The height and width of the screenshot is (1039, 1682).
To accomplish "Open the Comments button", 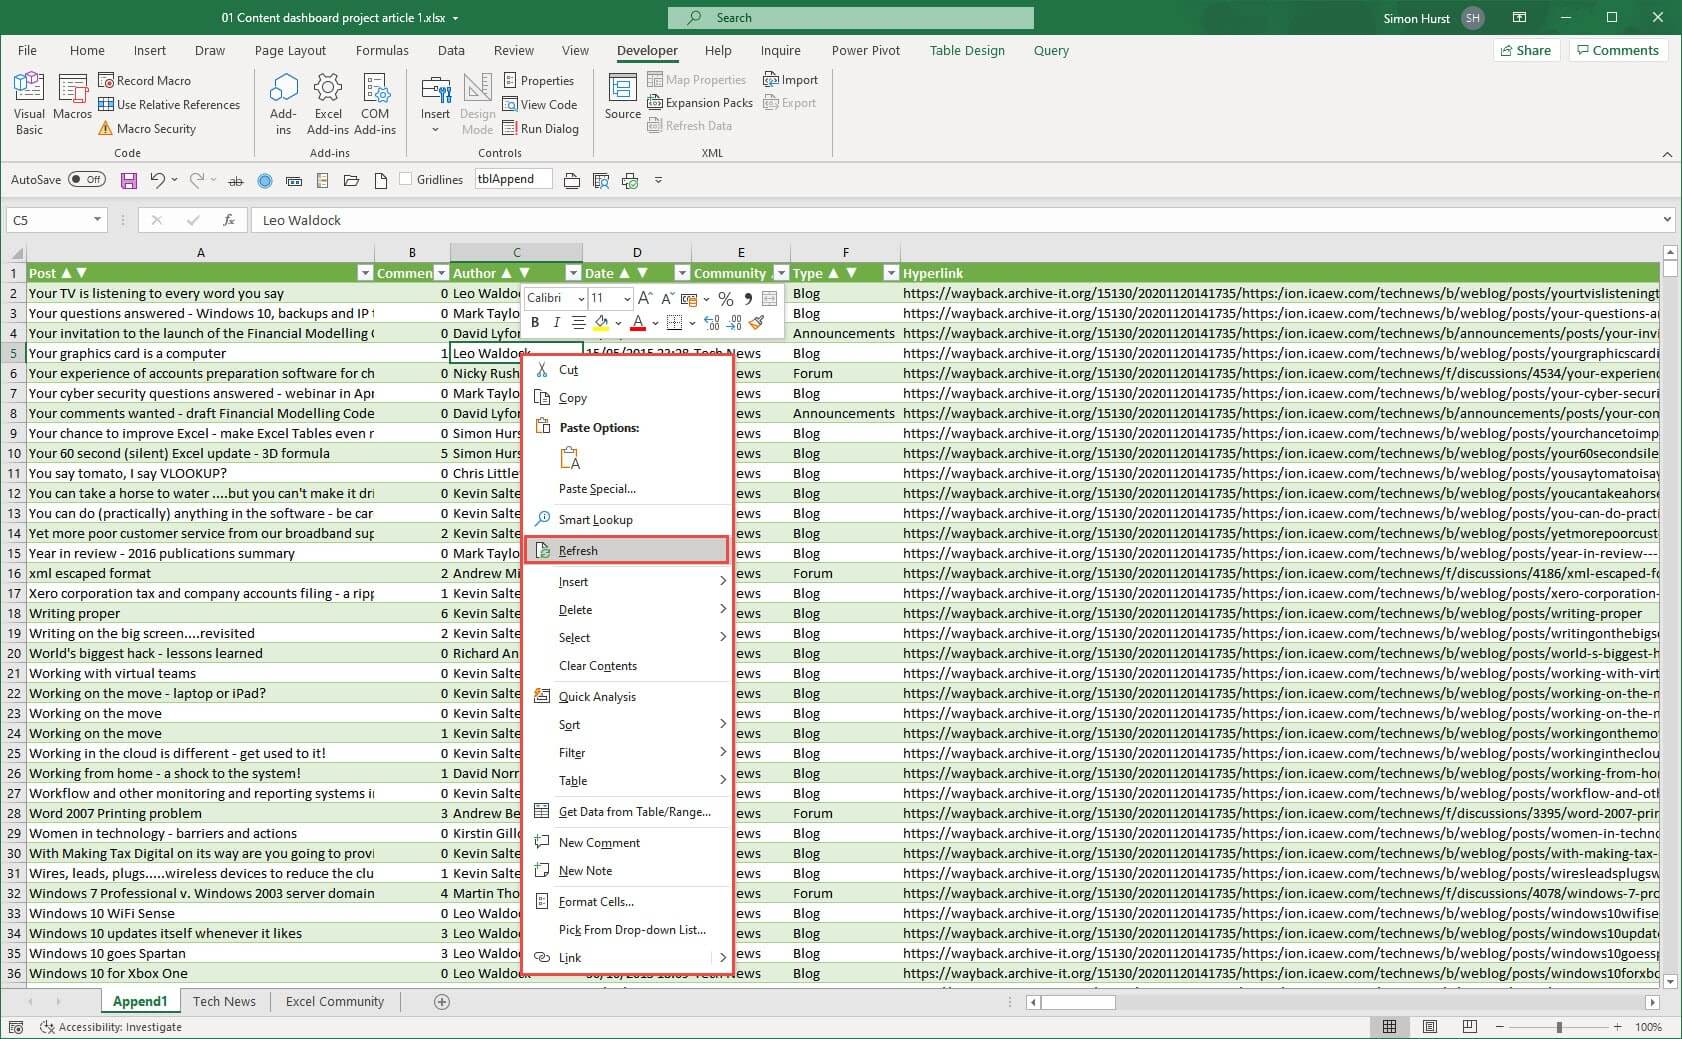I will (1617, 50).
